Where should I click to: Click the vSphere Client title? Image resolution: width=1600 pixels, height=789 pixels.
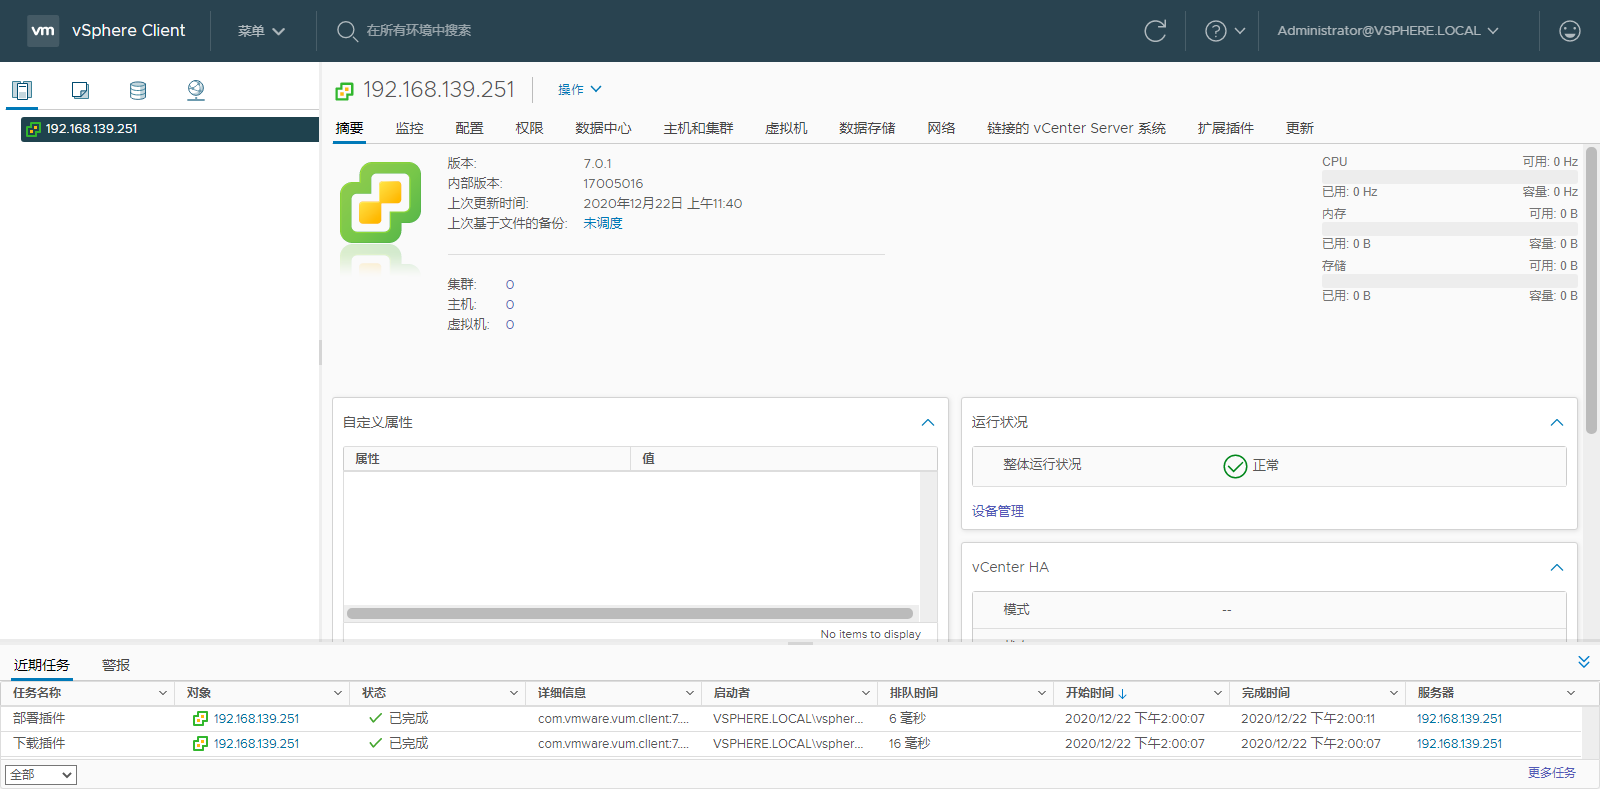pyautogui.click(x=128, y=31)
